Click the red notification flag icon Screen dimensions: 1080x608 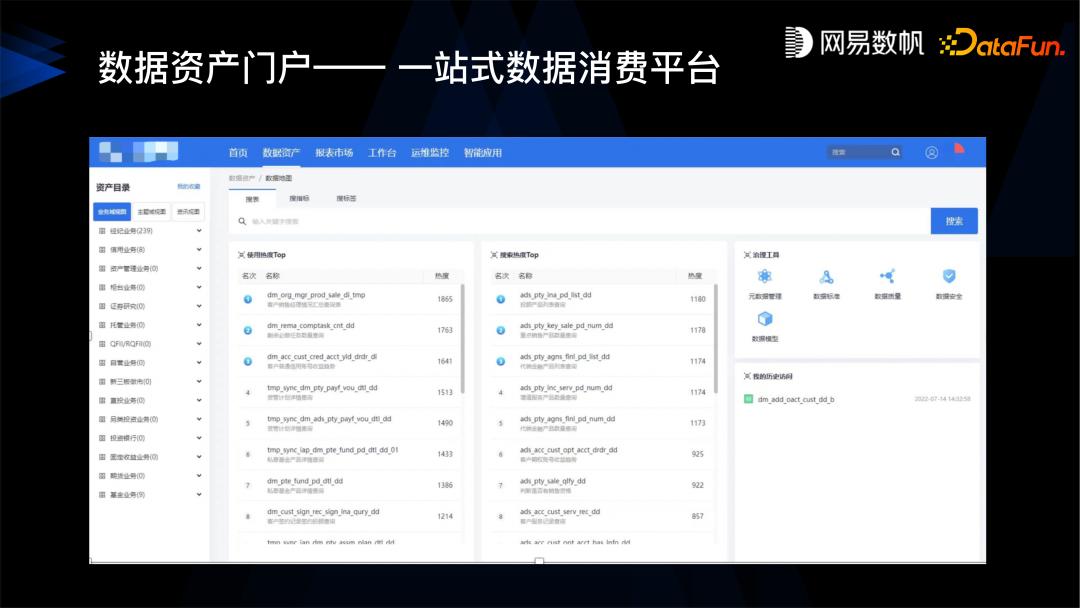[x=958, y=151]
